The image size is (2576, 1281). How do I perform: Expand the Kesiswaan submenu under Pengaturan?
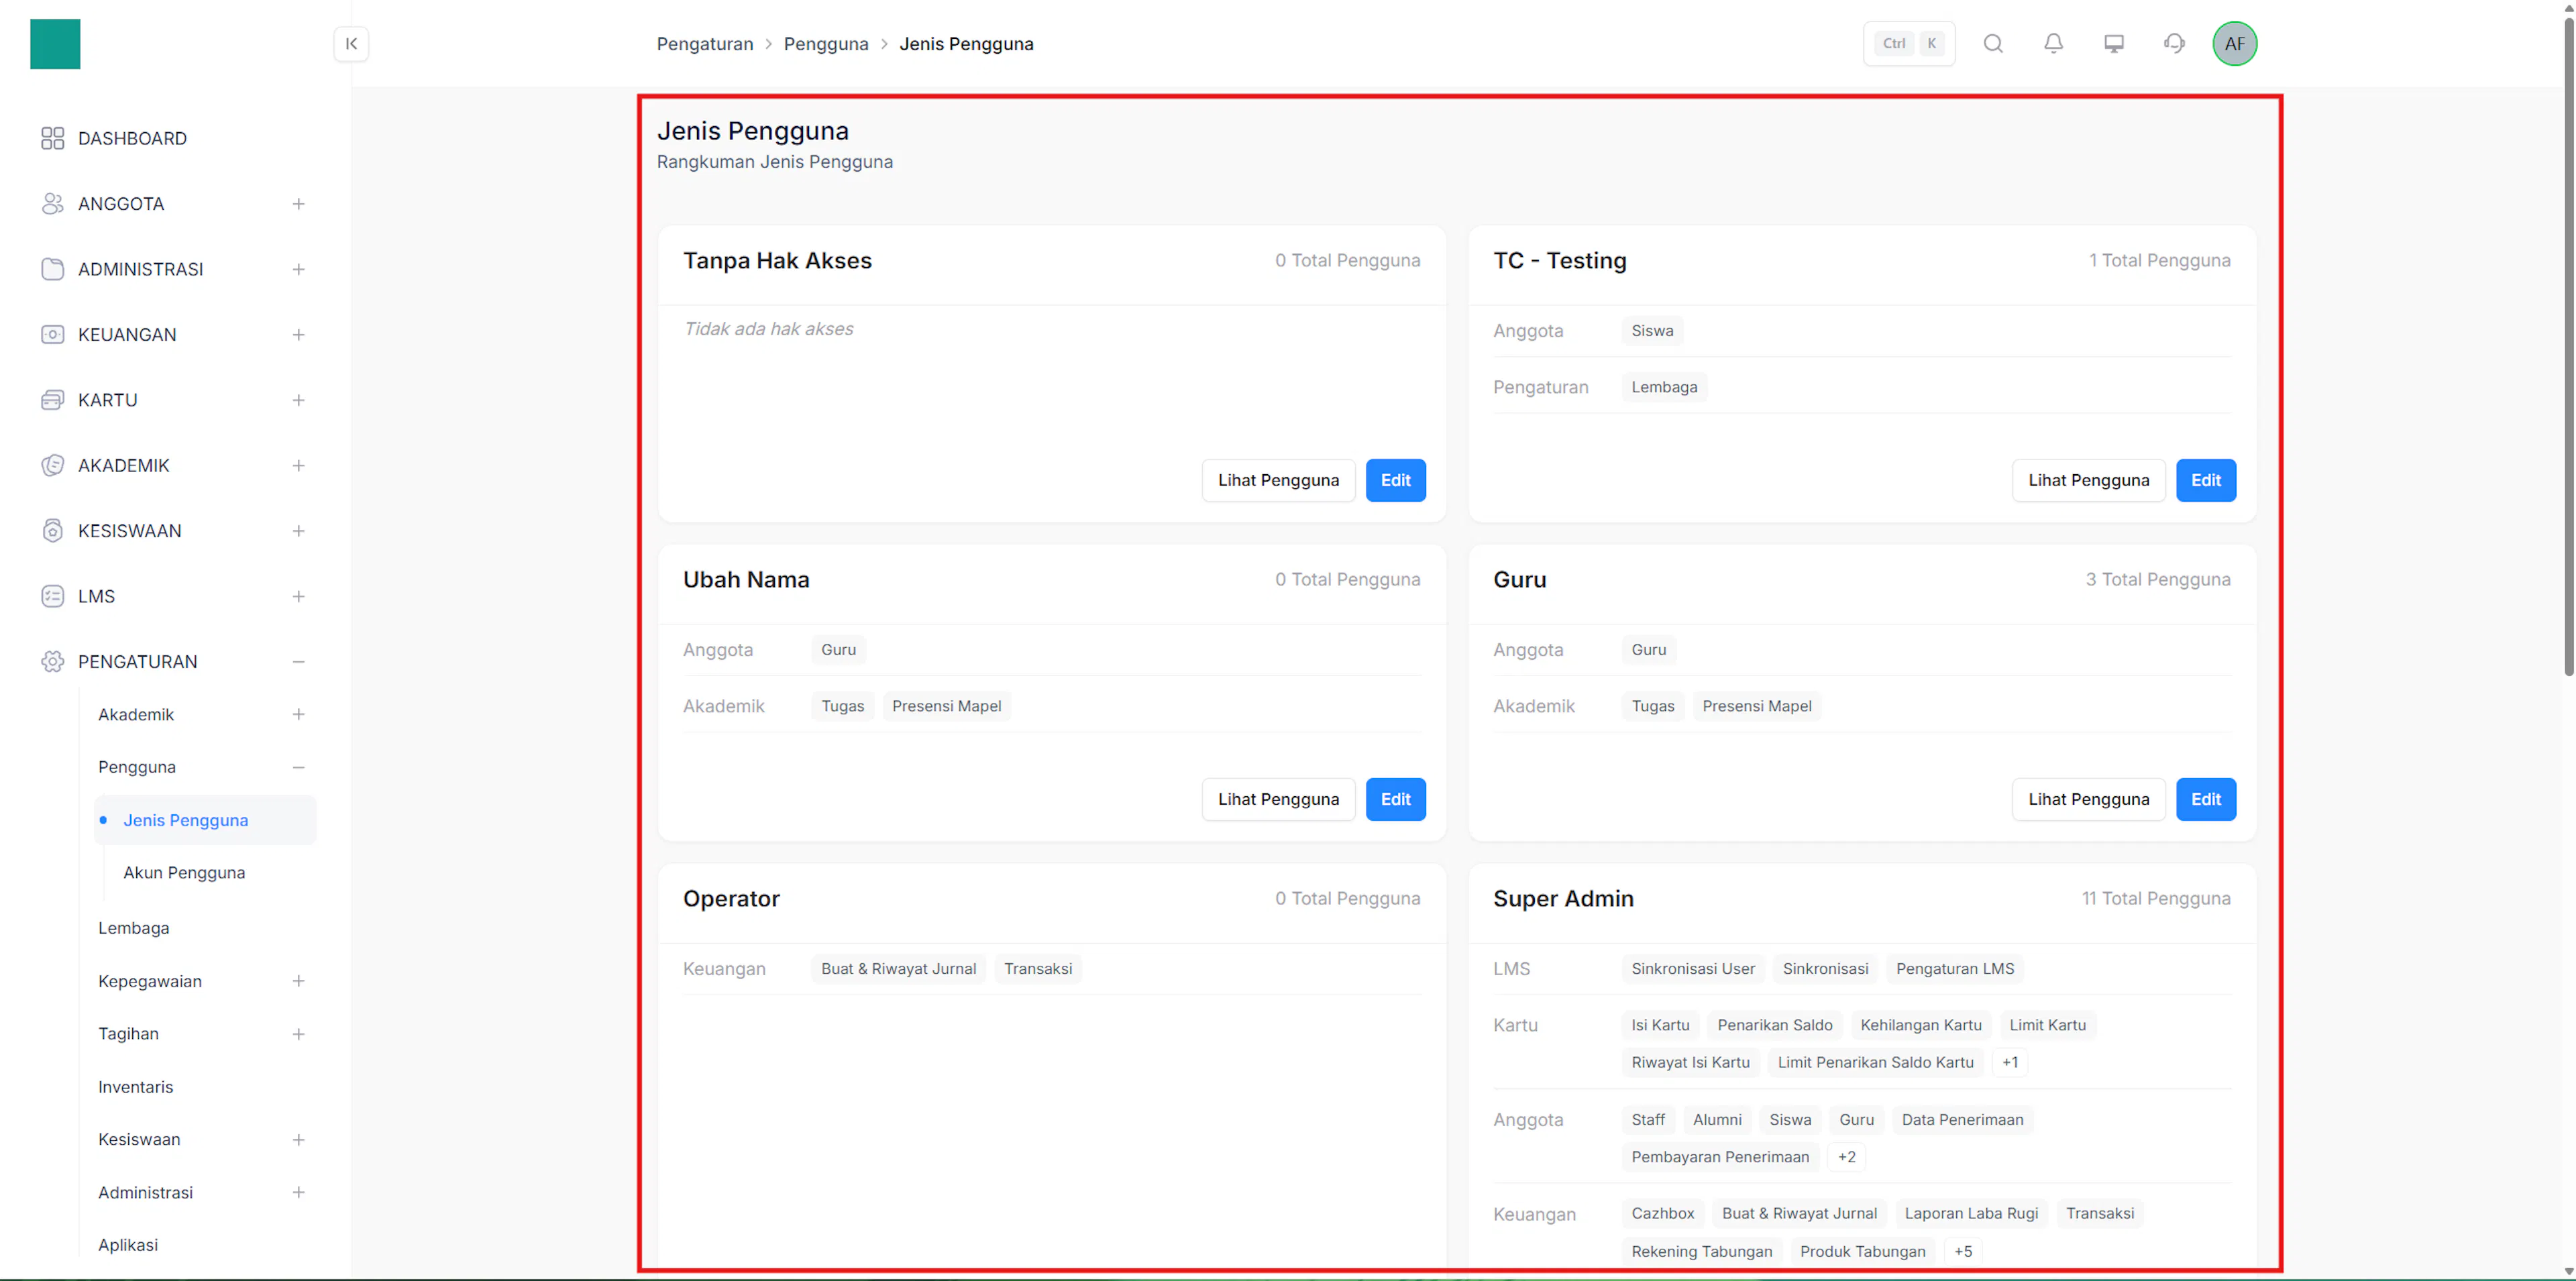298,1140
